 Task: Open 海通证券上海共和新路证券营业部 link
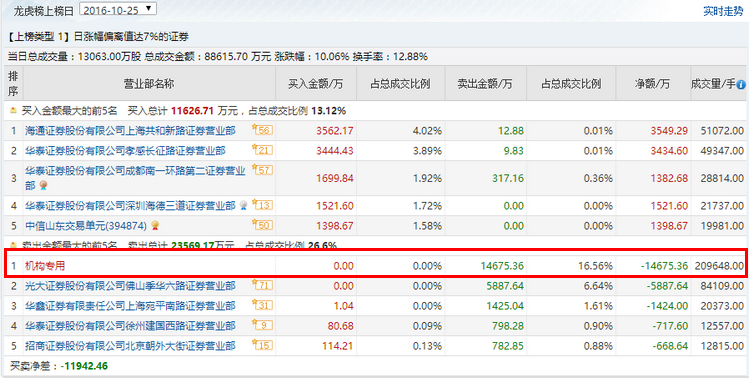[x=130, y=130]
